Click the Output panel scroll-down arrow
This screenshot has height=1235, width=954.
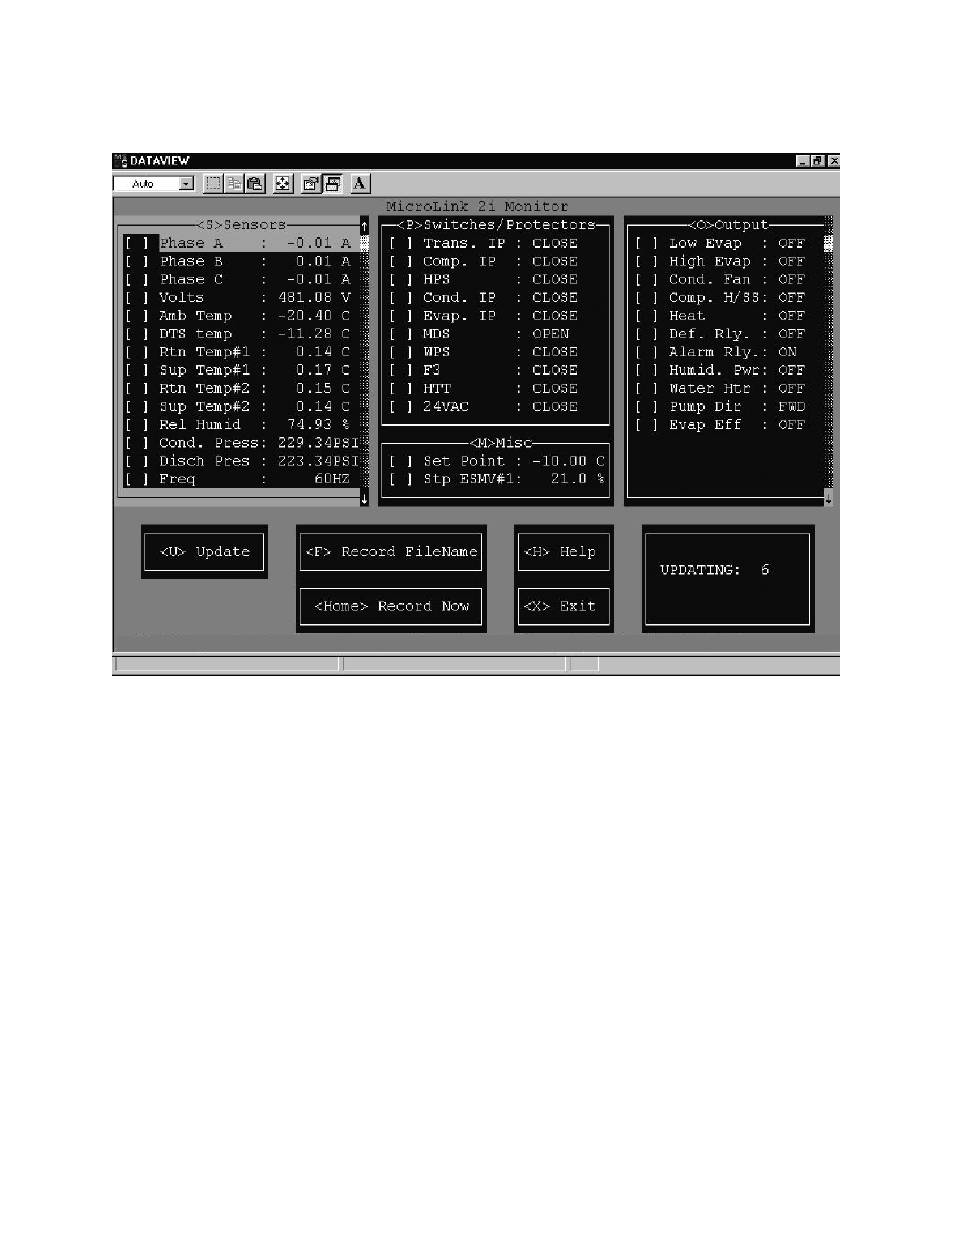pyautogui.click(x=828, y=498)
